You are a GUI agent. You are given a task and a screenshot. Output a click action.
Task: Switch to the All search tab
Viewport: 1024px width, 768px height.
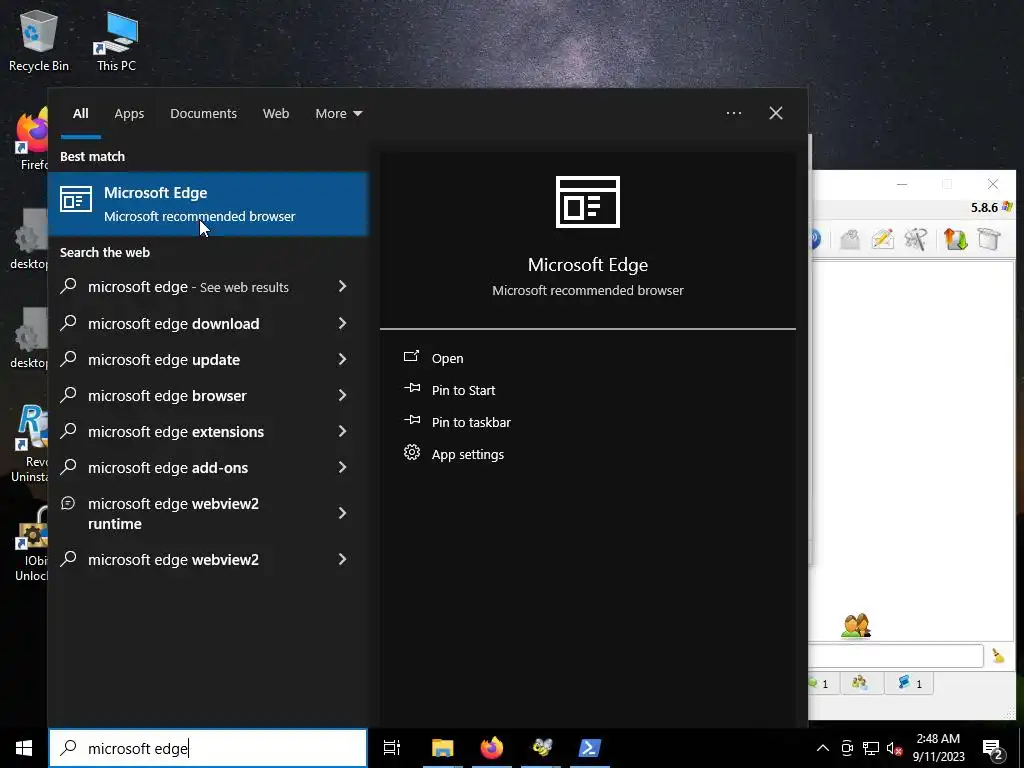(80, 114)
